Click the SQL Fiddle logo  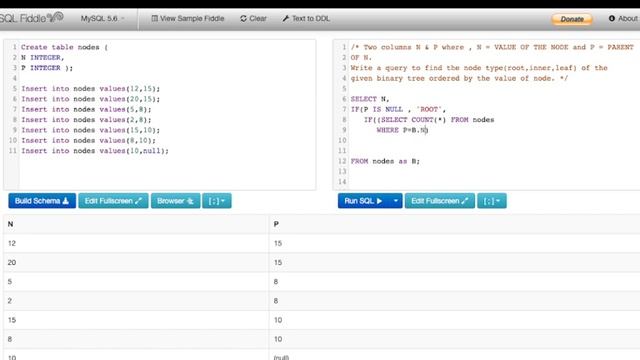pyautogui.click(x=31, y=18)
